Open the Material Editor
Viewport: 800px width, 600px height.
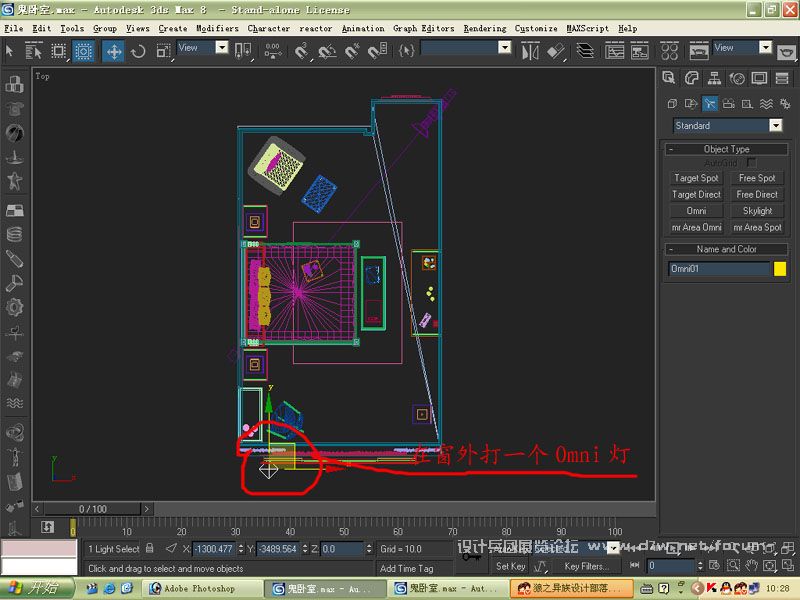669,51
